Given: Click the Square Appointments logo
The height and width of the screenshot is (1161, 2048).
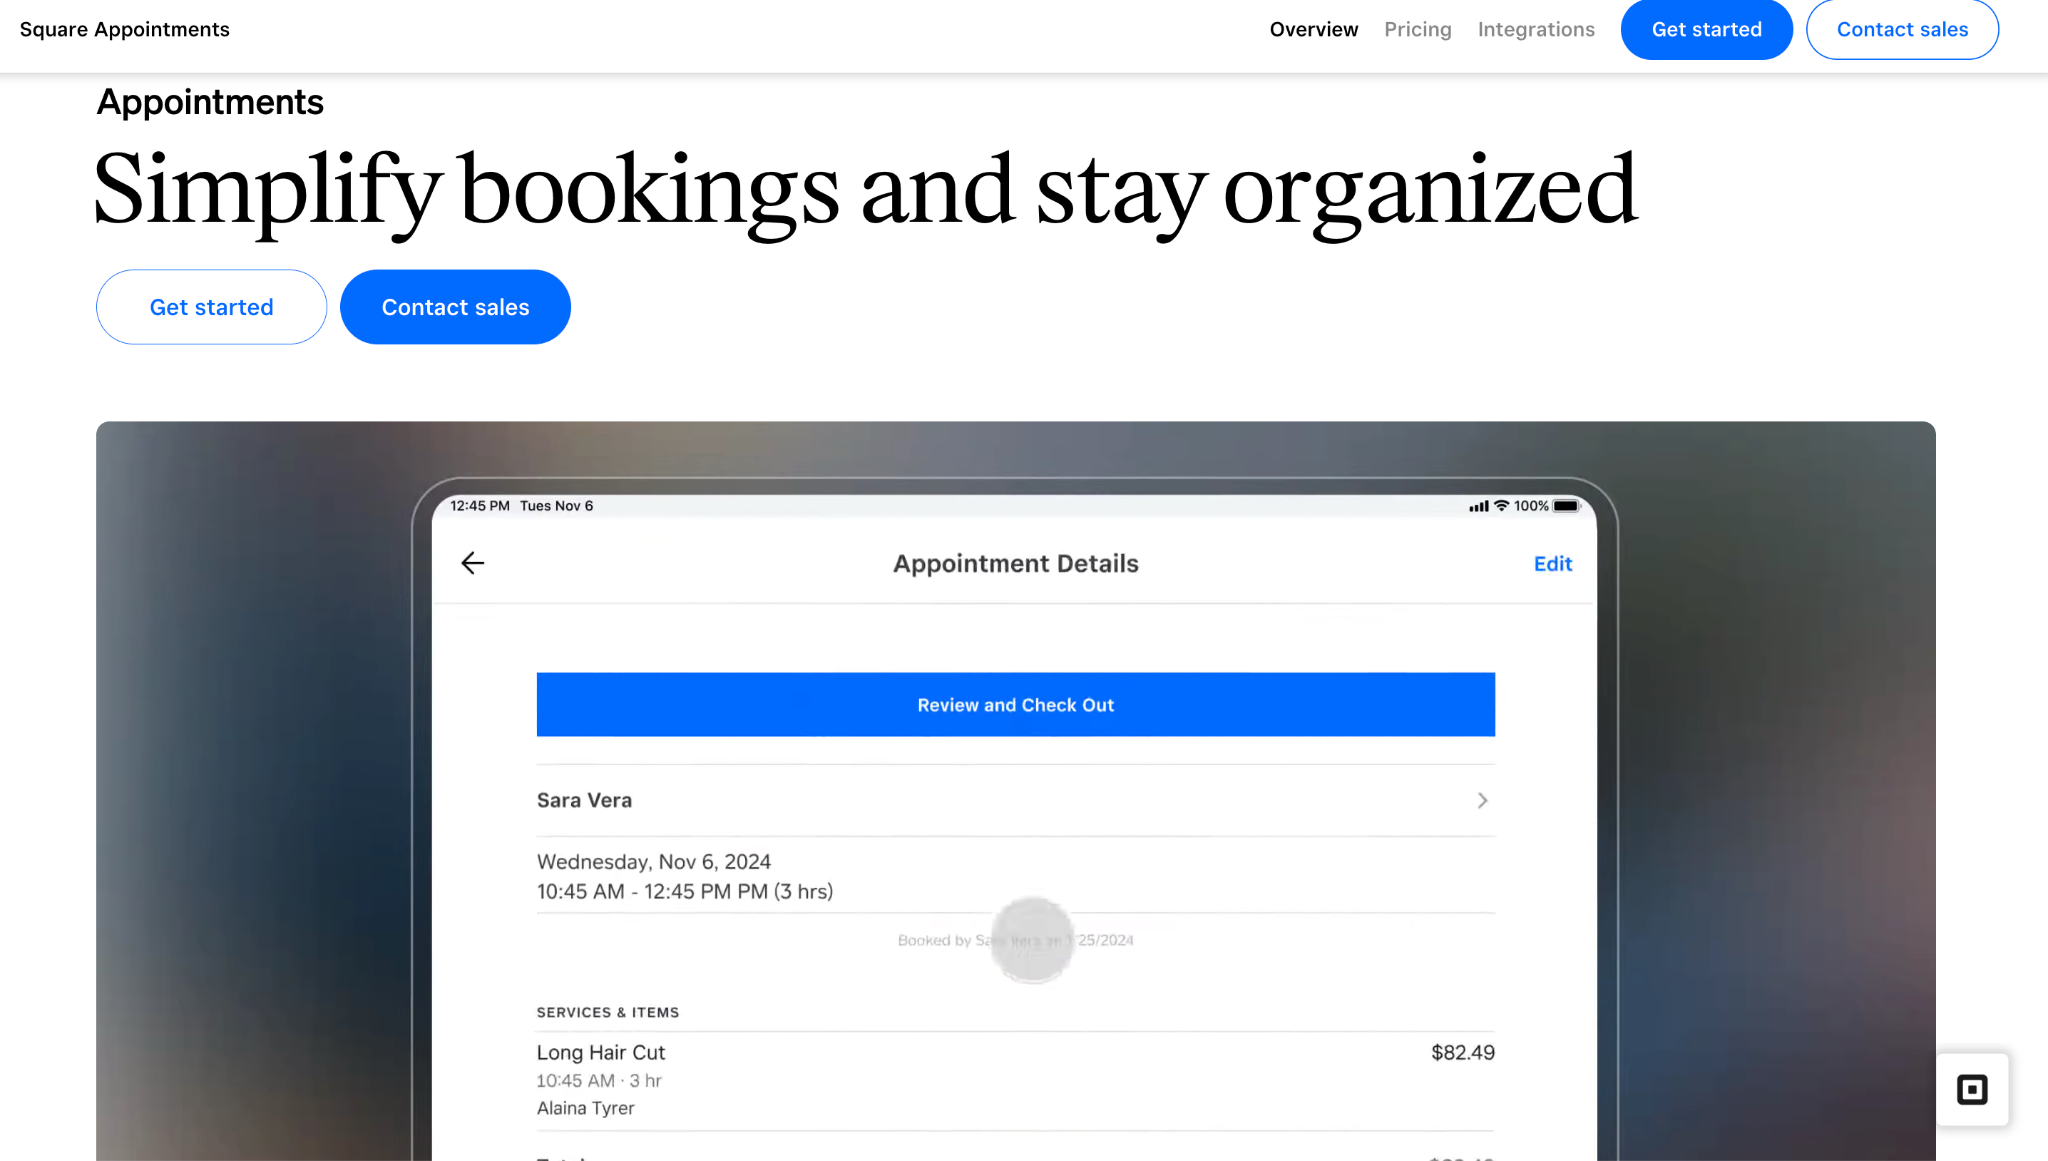Looking at the screenshot, I should click(x=123, y=29).
